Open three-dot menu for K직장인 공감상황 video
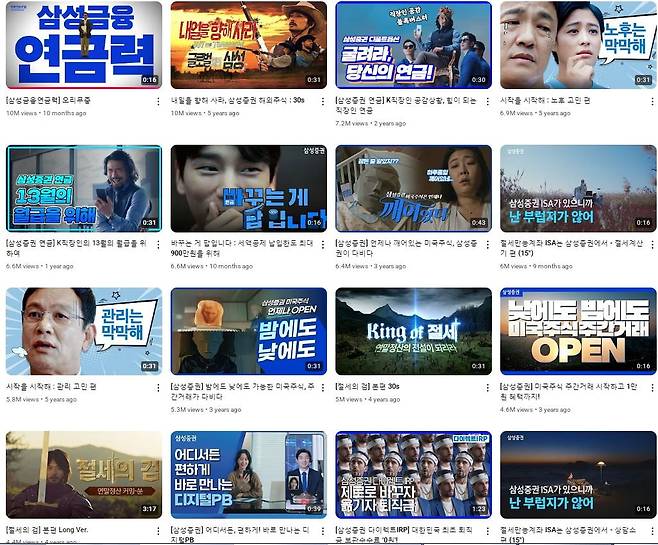Screen dimensions: 658x545 [x=487, y=102]
